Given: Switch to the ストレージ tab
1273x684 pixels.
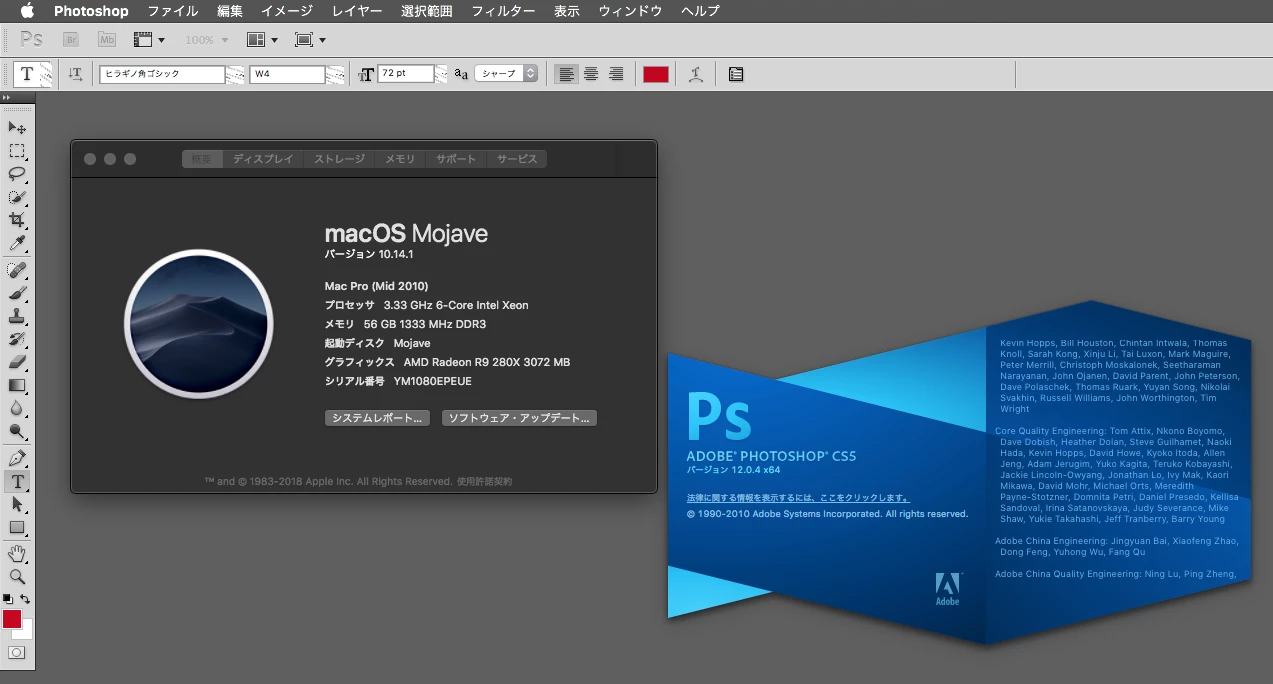Looking at the screenshot, I should [340, 159].
